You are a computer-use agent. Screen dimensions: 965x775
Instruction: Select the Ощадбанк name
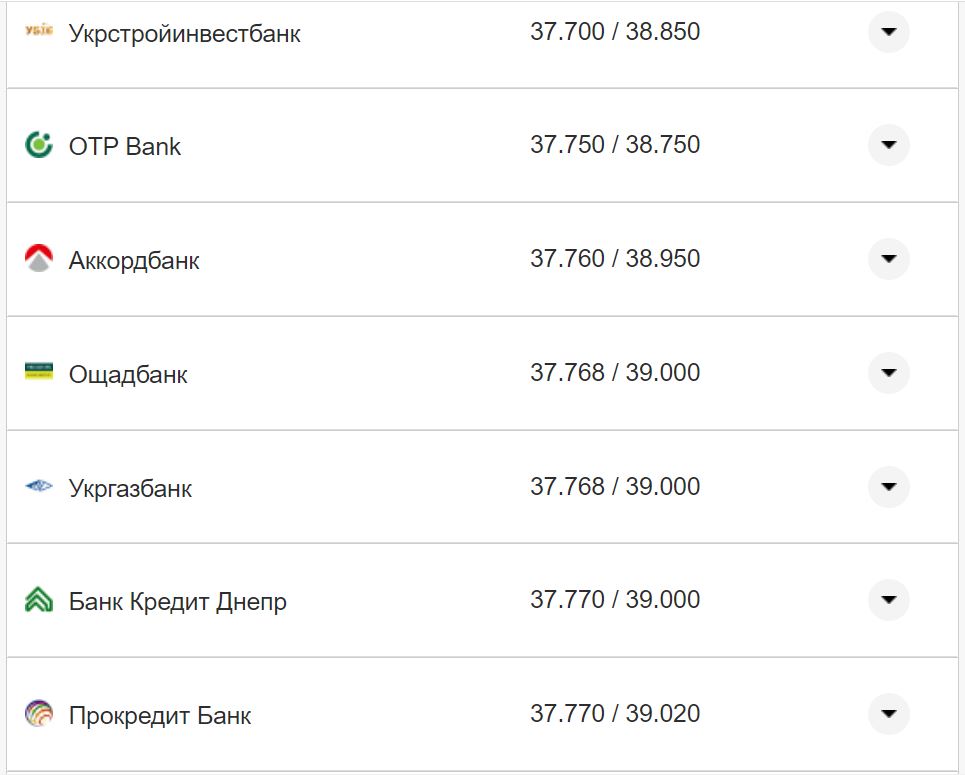pos(127,374)
